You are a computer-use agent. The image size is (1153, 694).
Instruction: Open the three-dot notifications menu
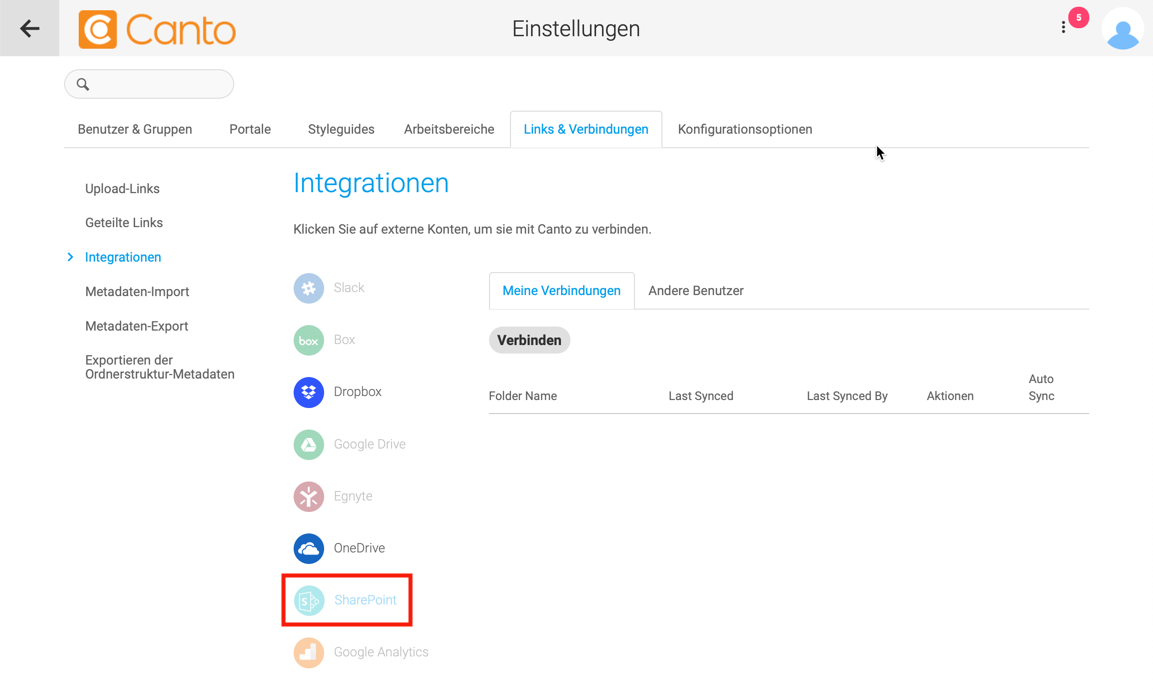[x=1063, y=27]
